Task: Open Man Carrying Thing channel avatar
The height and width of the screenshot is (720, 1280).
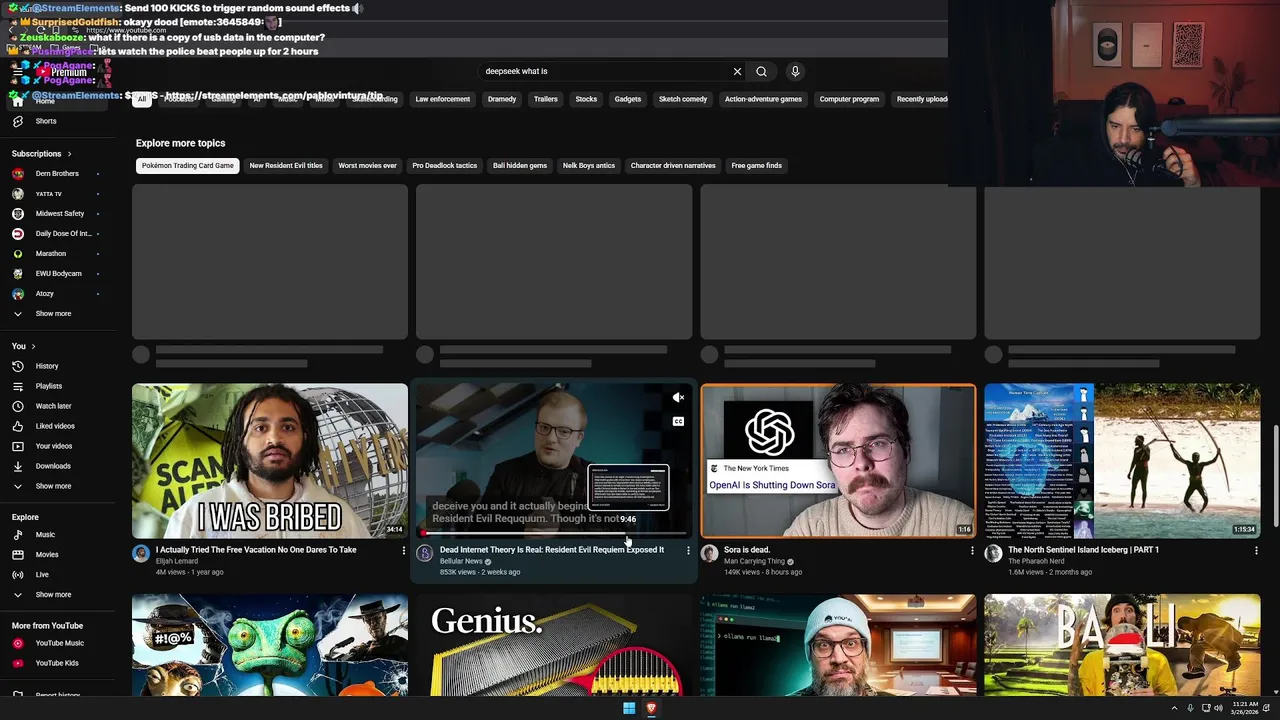Action: coord(709,553)
